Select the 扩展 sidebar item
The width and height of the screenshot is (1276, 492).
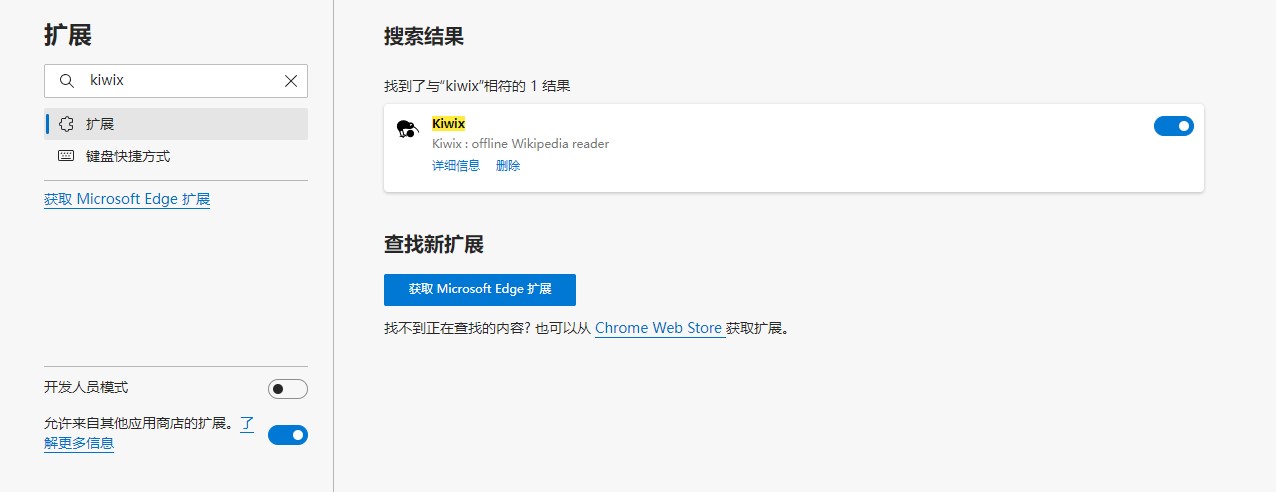tap(176, 124)
